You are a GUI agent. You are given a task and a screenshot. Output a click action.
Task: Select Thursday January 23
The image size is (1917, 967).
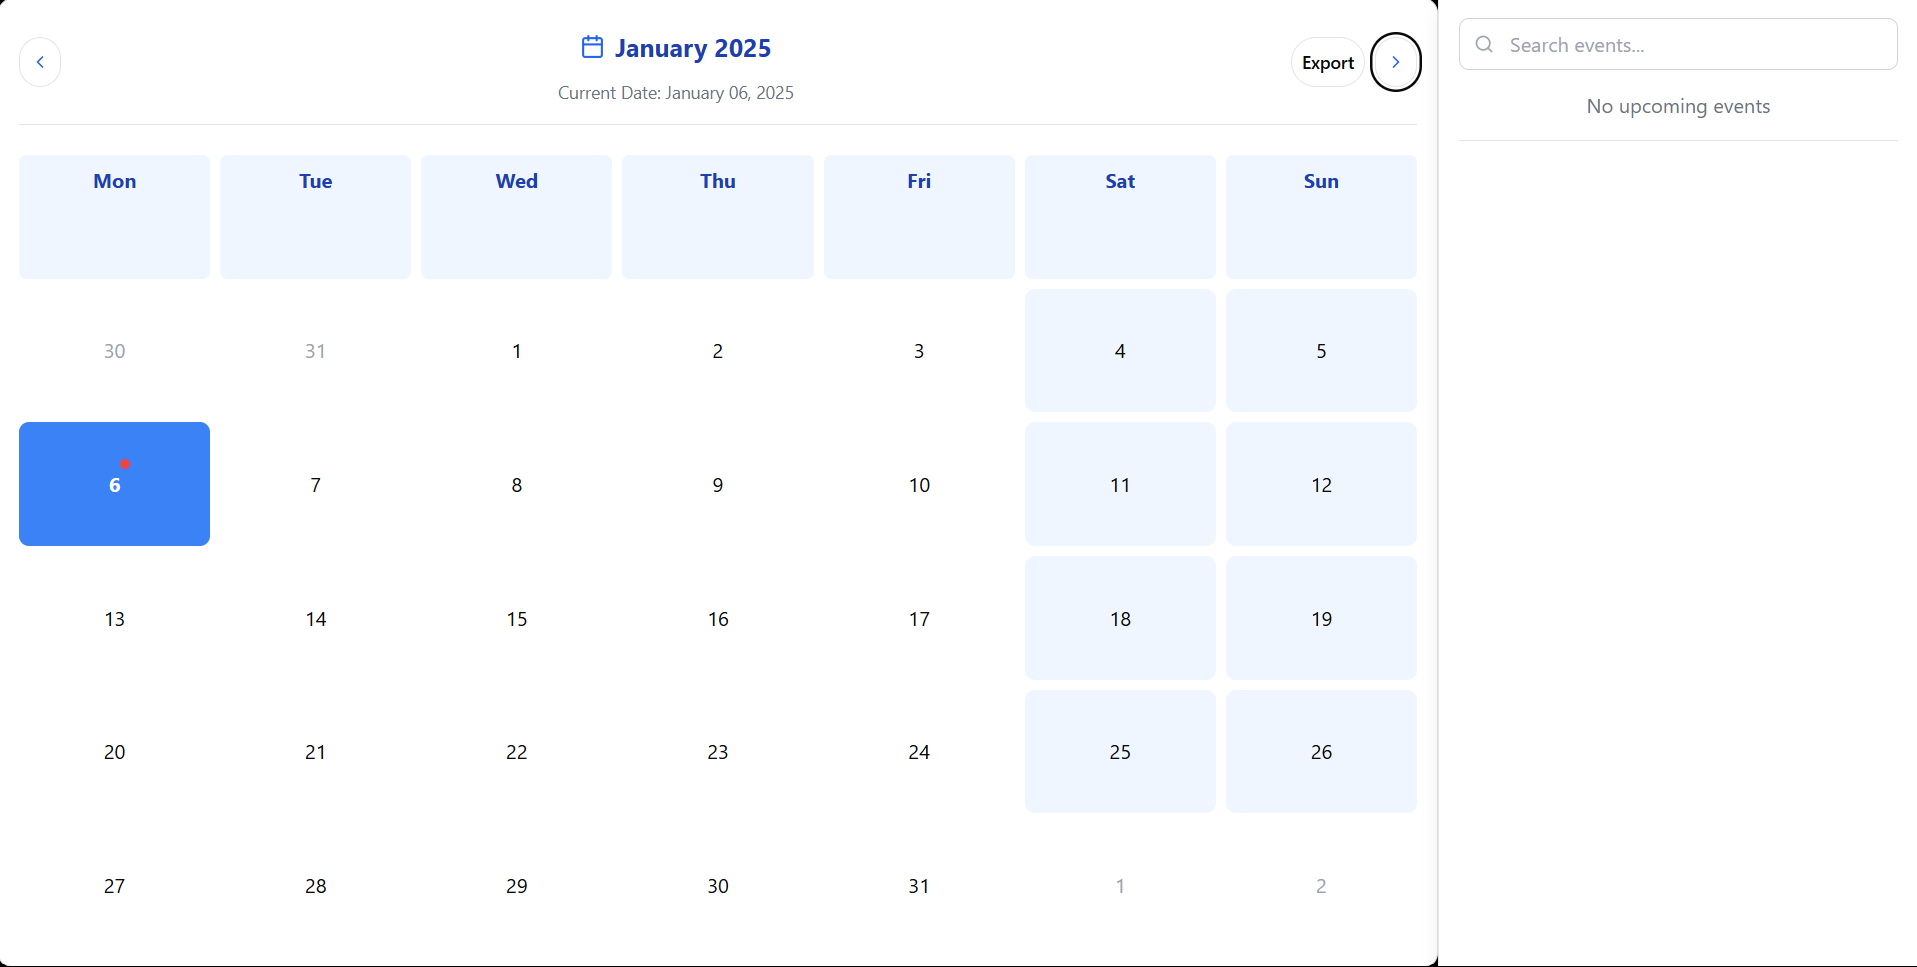[717, 752]
